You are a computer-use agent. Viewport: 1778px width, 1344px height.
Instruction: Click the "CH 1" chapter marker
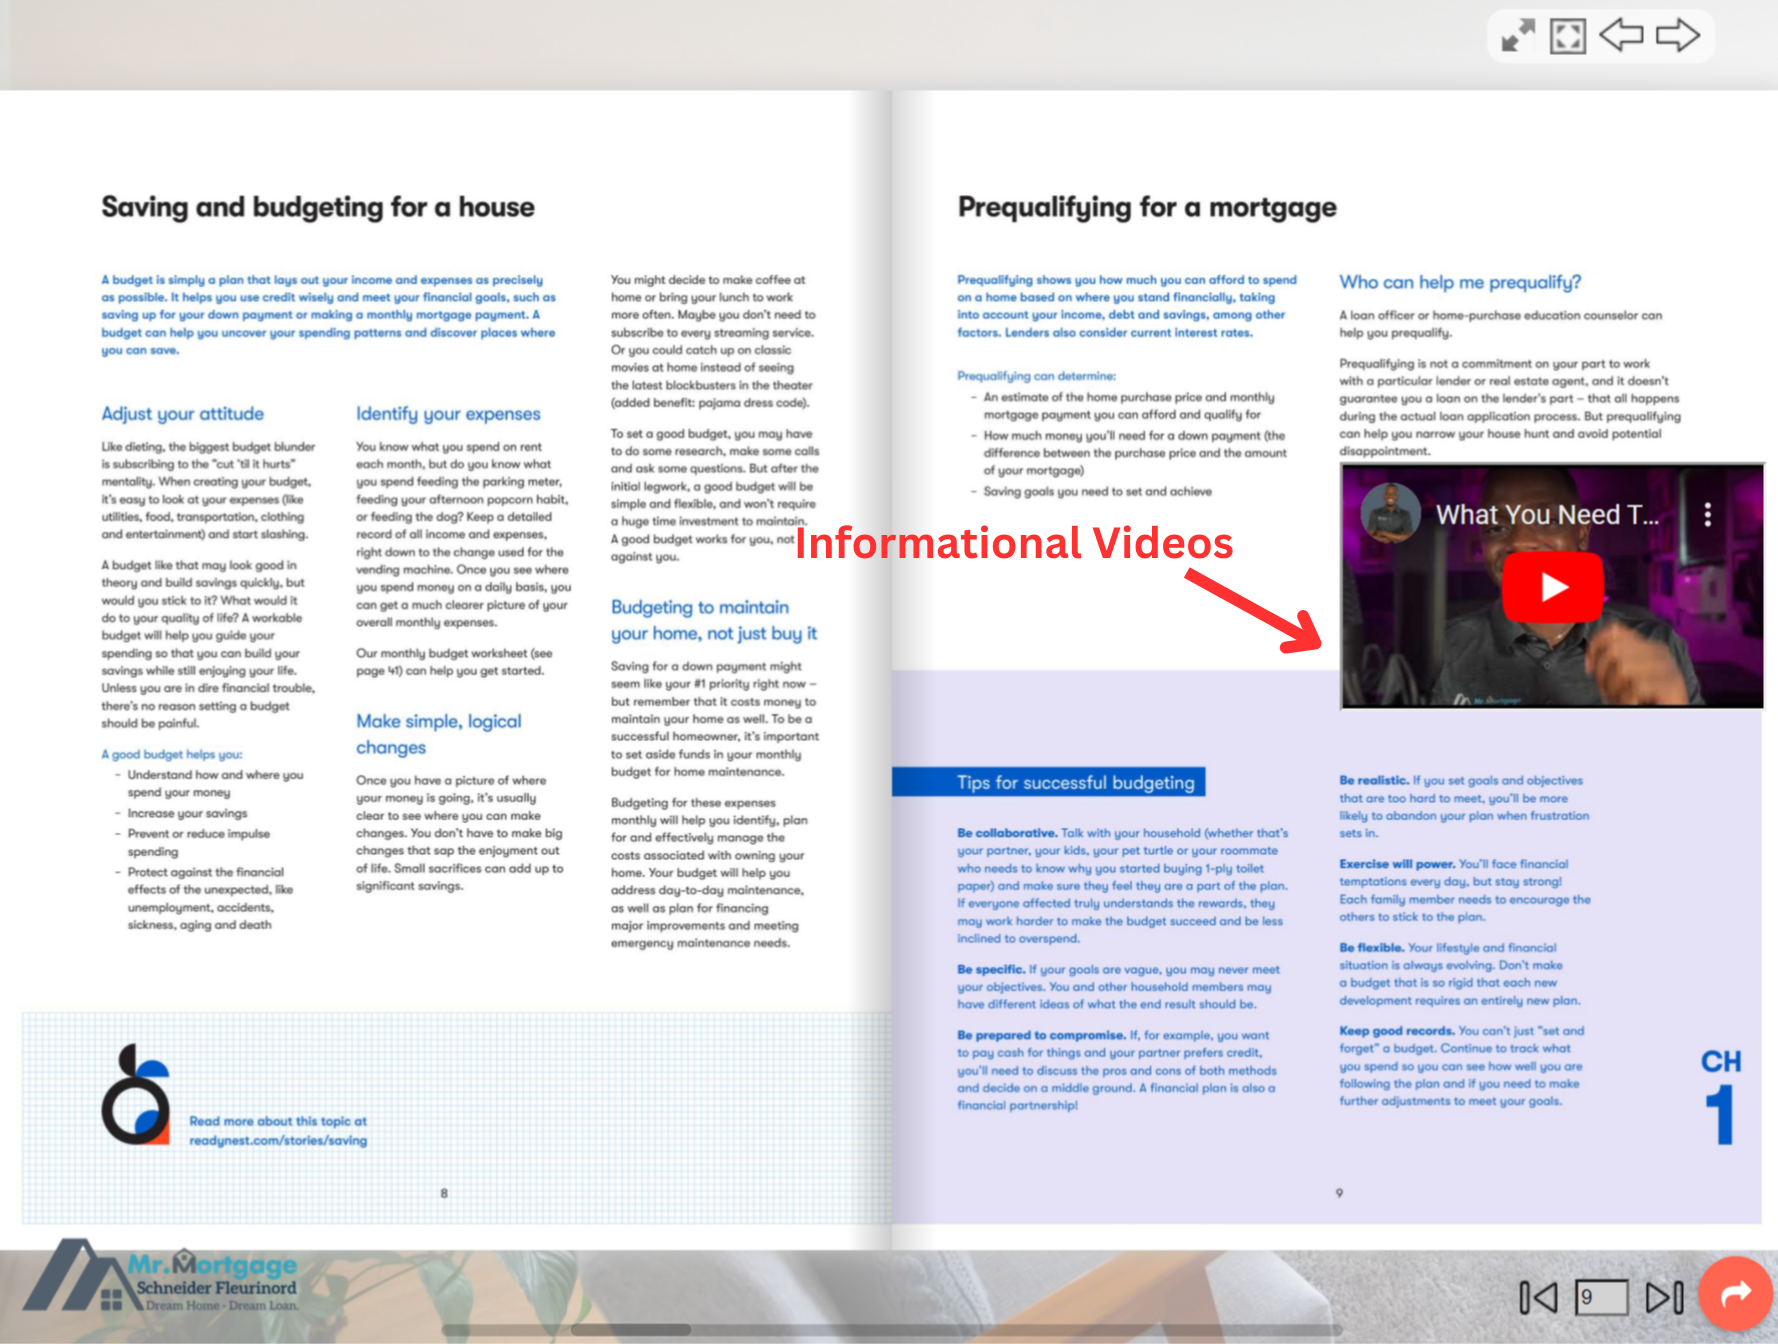(1721, 1096)
